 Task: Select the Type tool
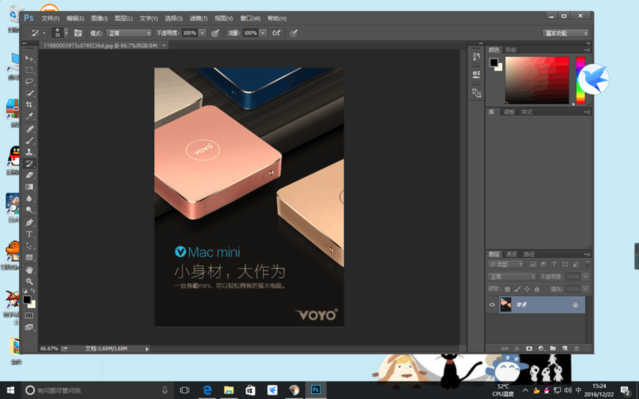tap(29, 234)
